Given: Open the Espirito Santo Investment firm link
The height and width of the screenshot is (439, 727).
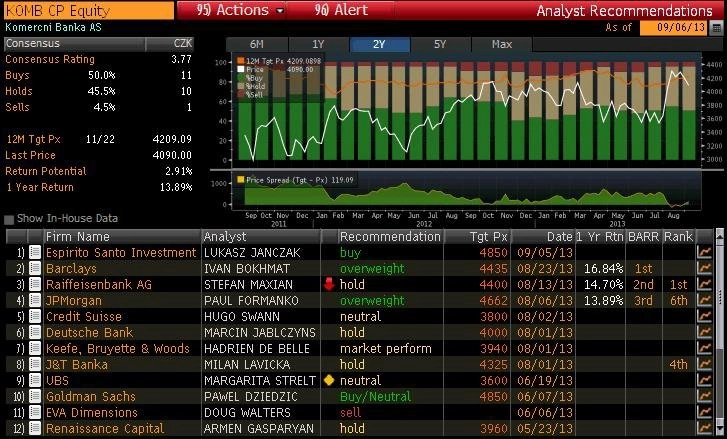Looking at the screenshot, I should click(121, 253).
